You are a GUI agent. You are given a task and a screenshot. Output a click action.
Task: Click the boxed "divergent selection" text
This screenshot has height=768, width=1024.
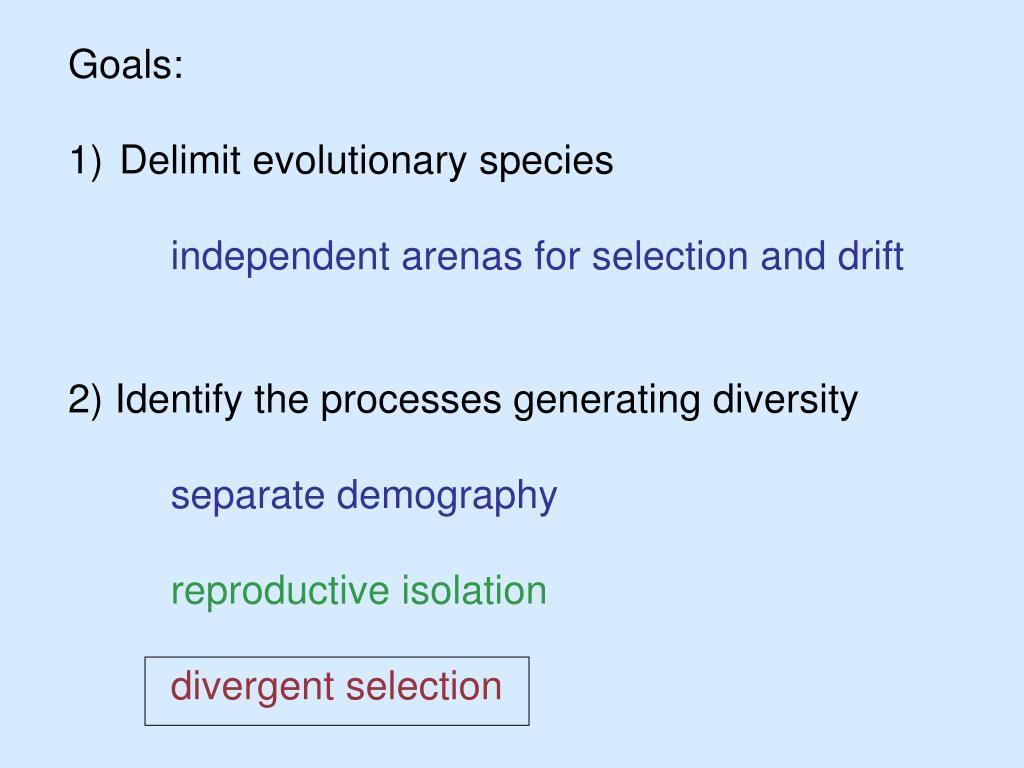[x=336, y=688]
